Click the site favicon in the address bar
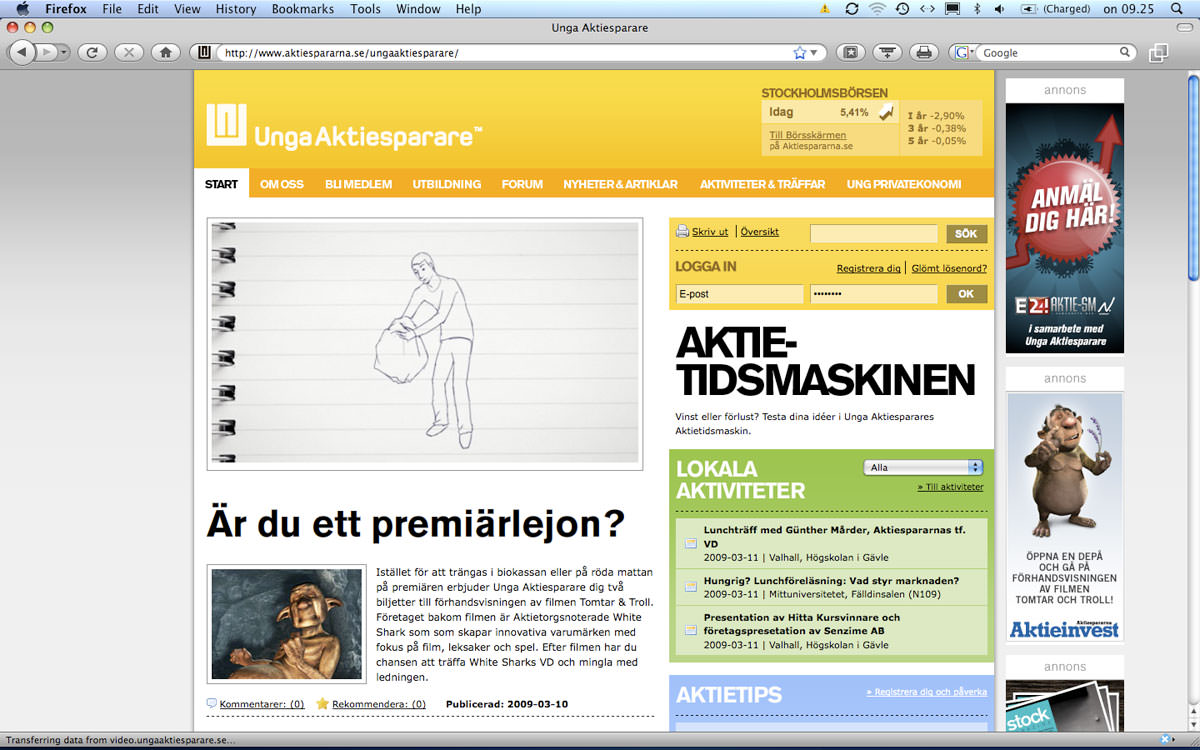Image resolution: width=1200 pixels, height=750 pixels. tap(204, 52)
